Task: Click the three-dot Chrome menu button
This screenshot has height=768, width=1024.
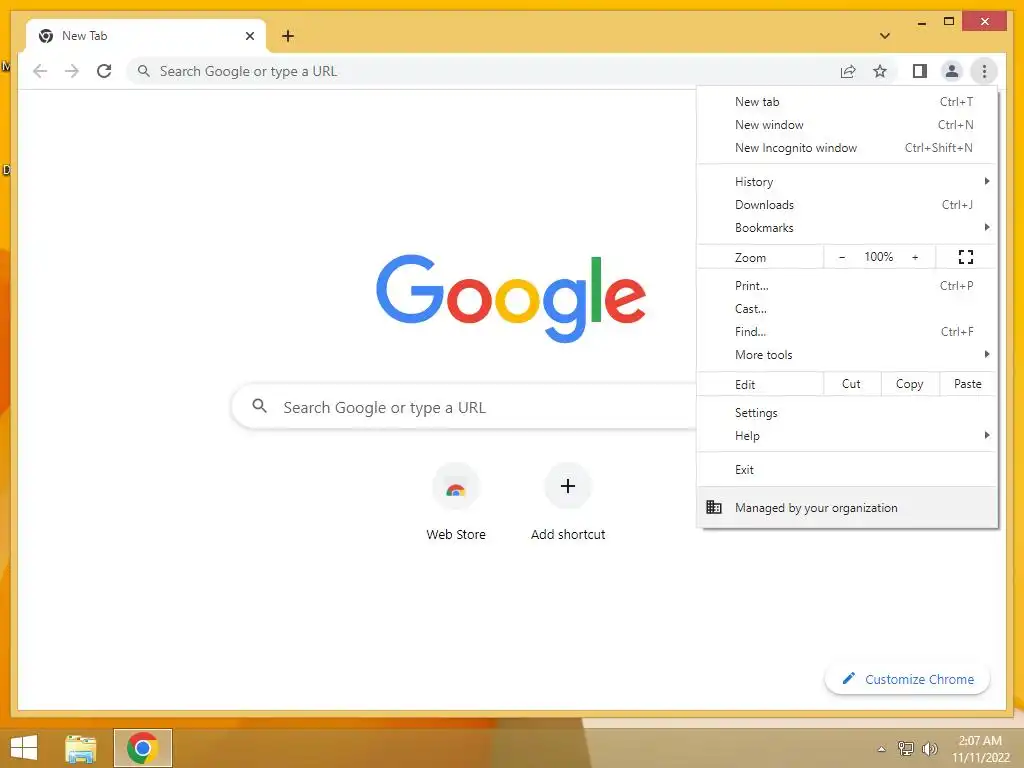Action: pyautogui.click(x=984, y=71)
